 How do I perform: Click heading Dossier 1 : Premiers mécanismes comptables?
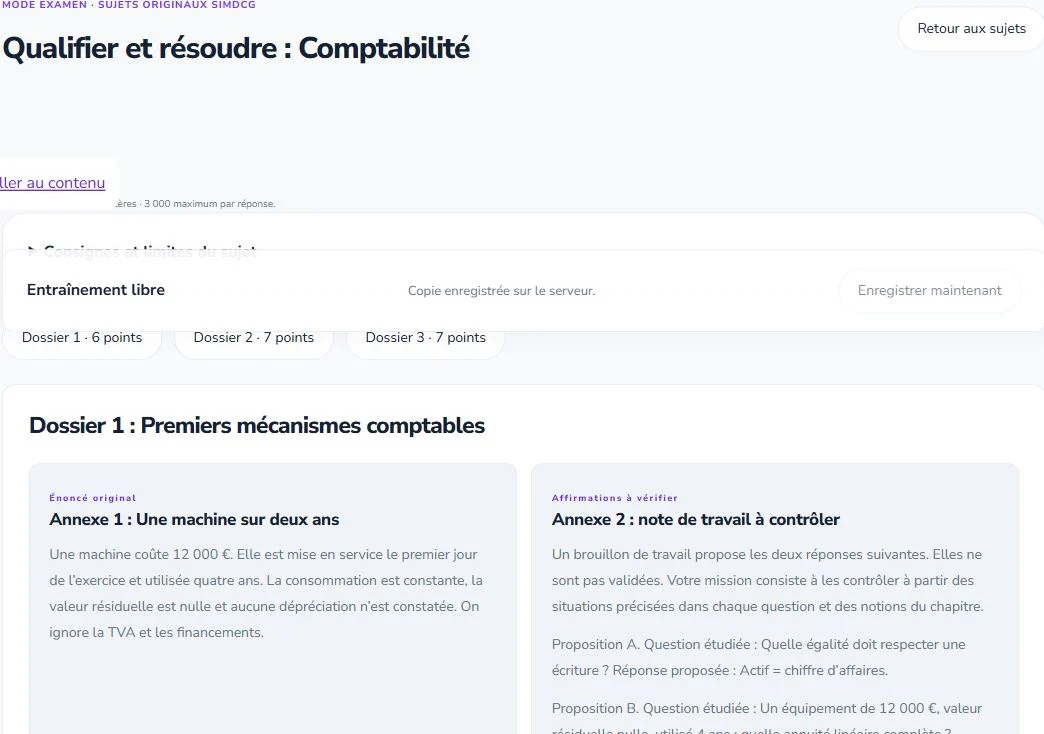(257, 425)
